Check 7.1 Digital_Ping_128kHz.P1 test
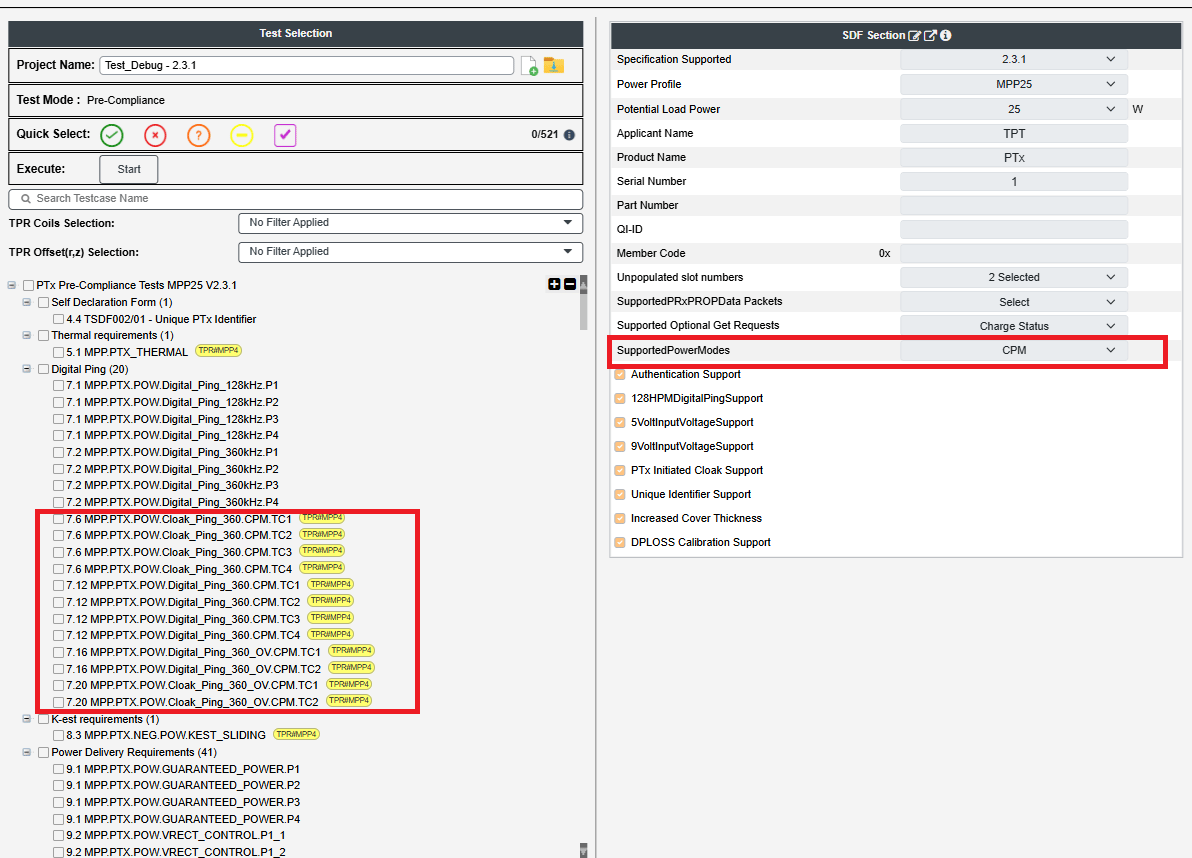 coord(59,385)
